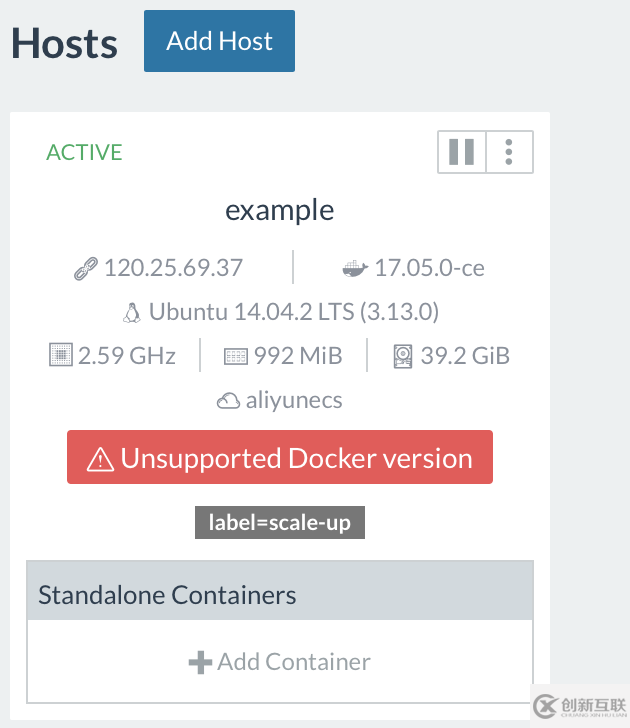Click the disk storage icon
Screen dimensions: 630x728
(403, 356)
